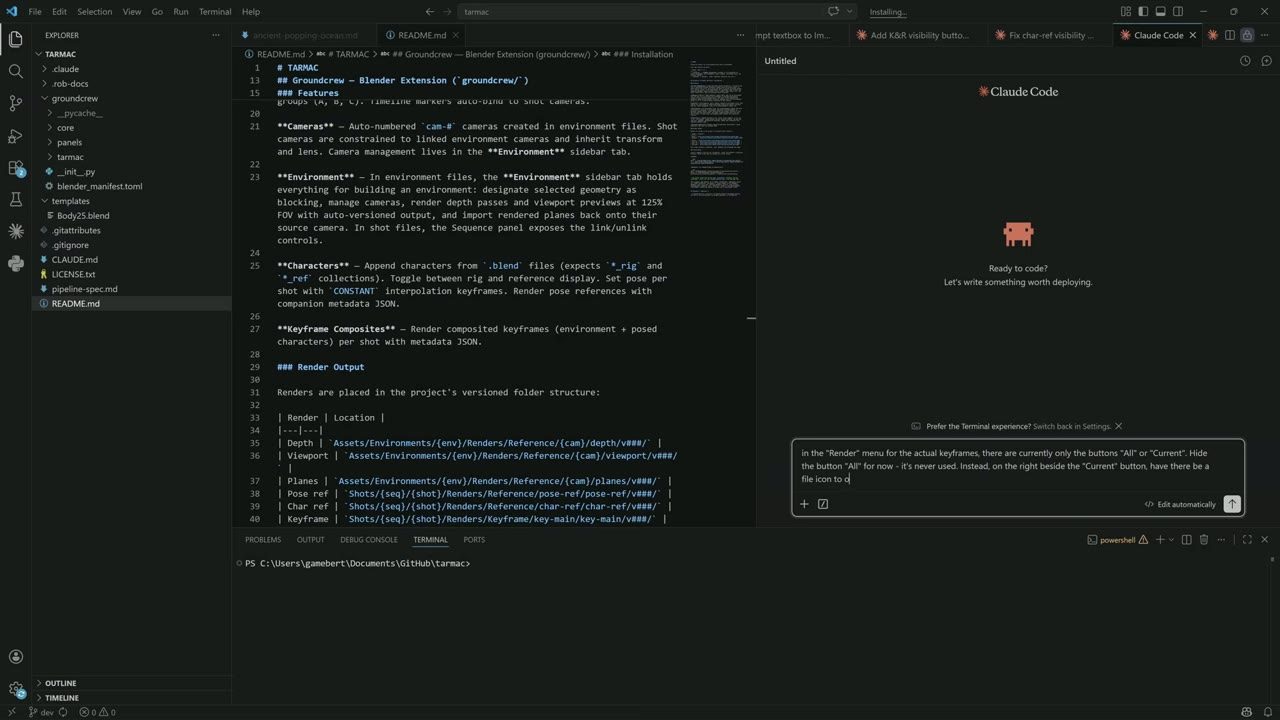
Task: Open the Search view in activity bar
Action: click(x=15, y=71)
